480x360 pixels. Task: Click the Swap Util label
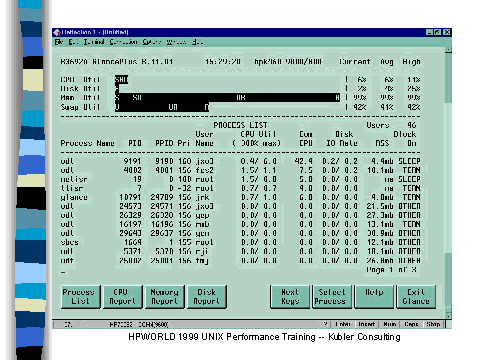pyautogui.click(x=80, y=107)
